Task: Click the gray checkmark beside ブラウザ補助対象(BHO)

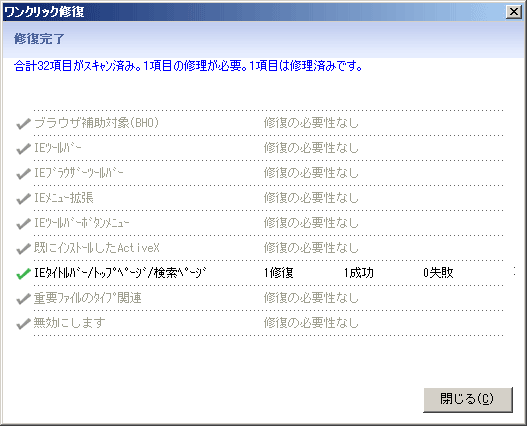Action: 24,124
